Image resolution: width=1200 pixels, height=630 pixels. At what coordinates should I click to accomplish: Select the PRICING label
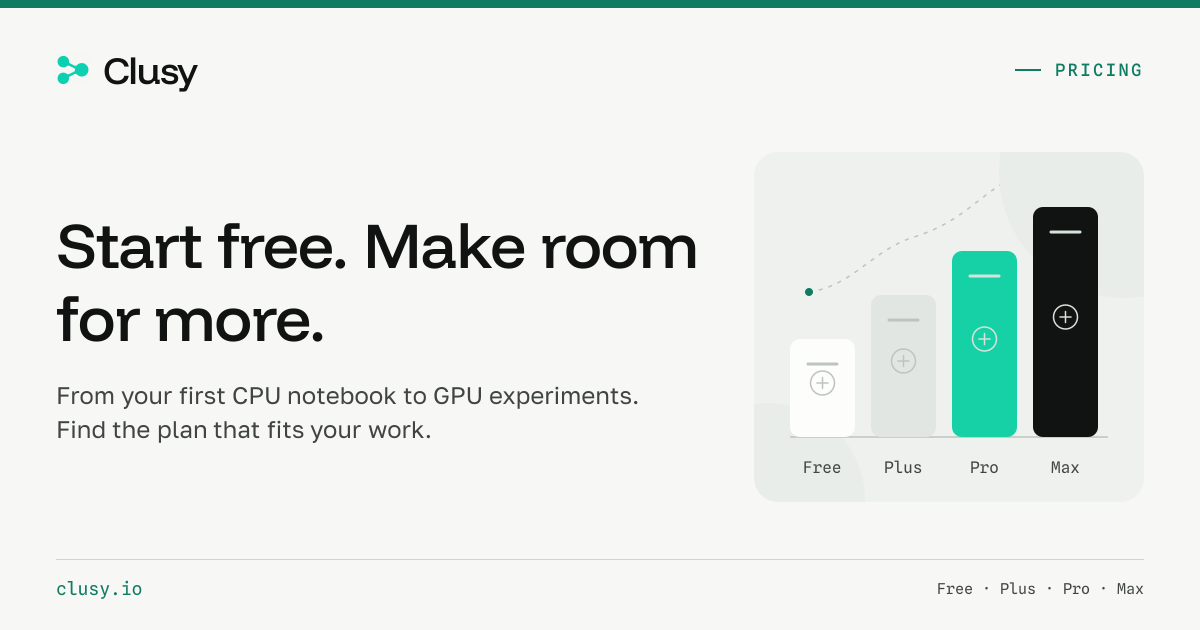[x=1099, y=70]
